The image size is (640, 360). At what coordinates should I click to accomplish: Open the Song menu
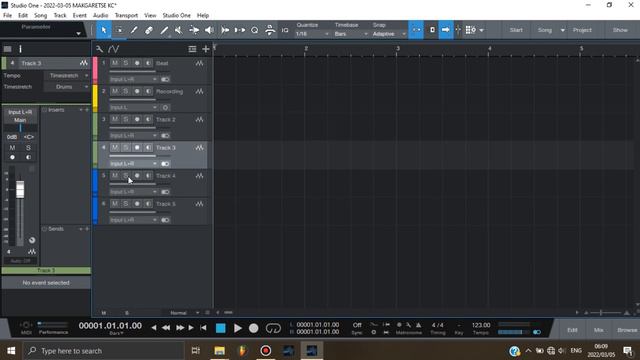[40, 16]
